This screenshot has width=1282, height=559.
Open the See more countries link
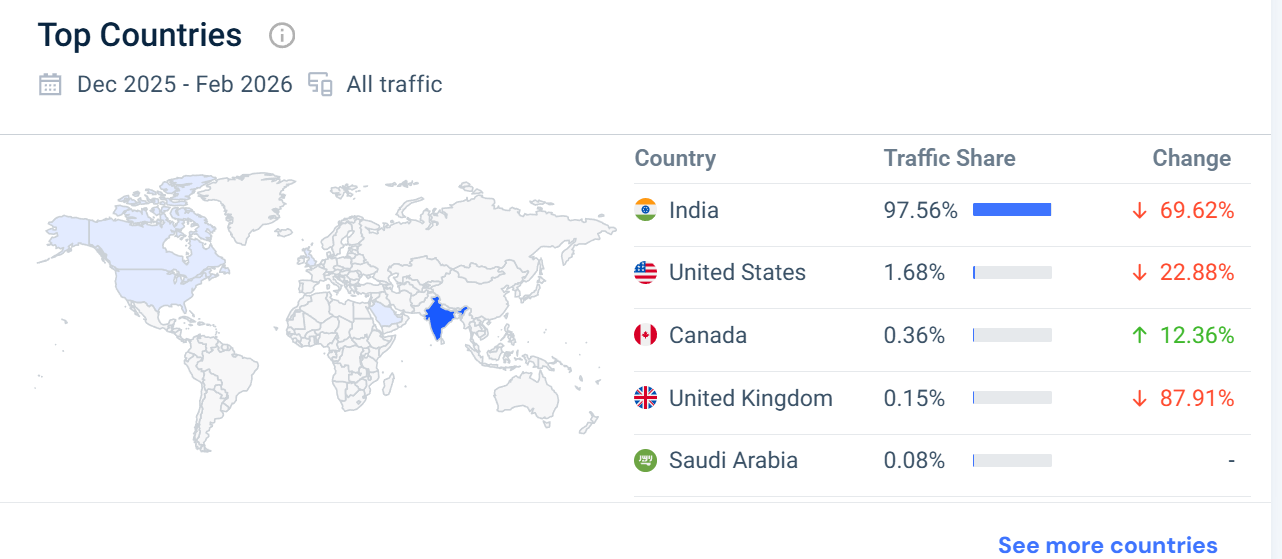tap(1107, 545)
